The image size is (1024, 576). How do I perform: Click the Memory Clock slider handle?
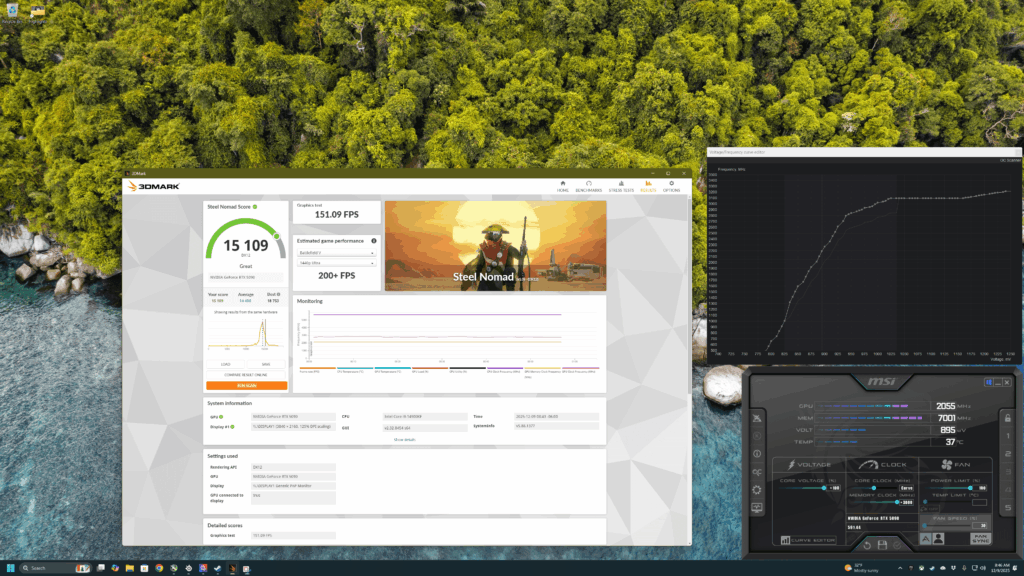(x=897, y=502)
